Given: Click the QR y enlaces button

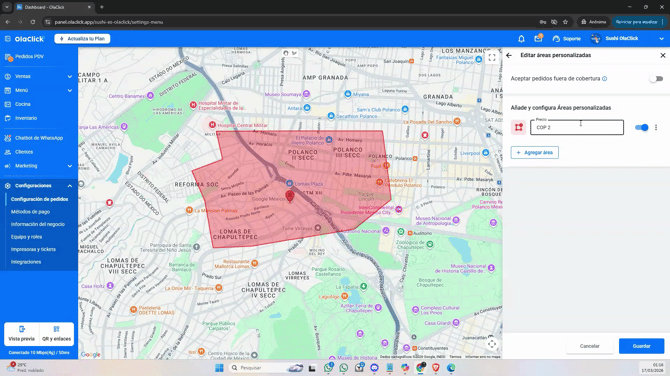Looking at the screenshot, I should tap(56, 334).
